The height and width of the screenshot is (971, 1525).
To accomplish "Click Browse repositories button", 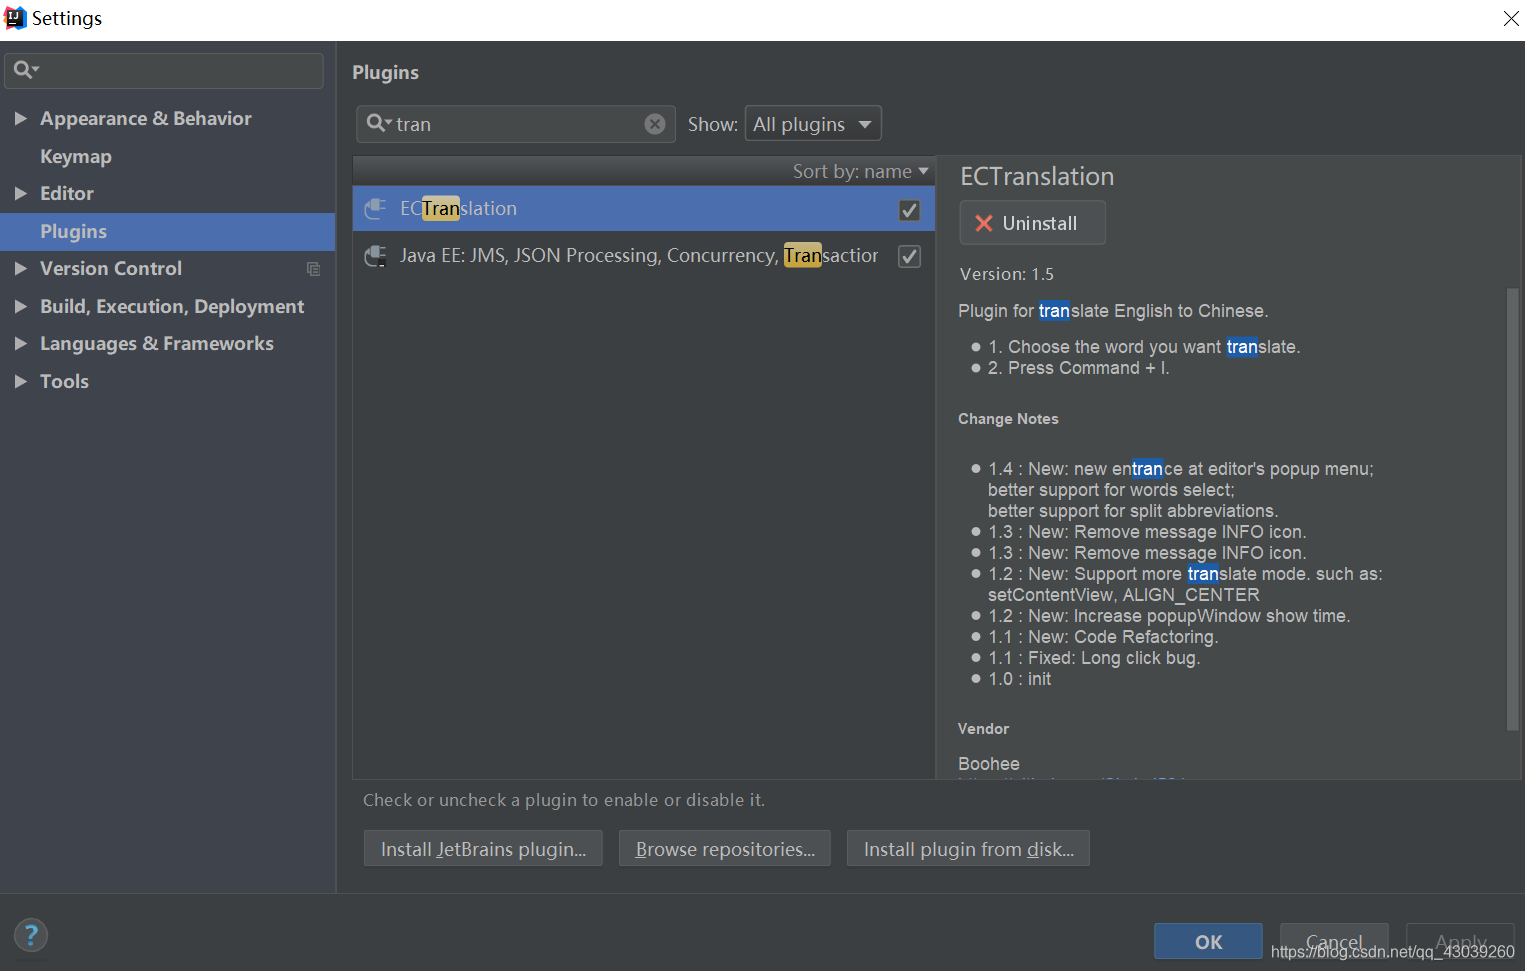I will click(x=725, y=849).
